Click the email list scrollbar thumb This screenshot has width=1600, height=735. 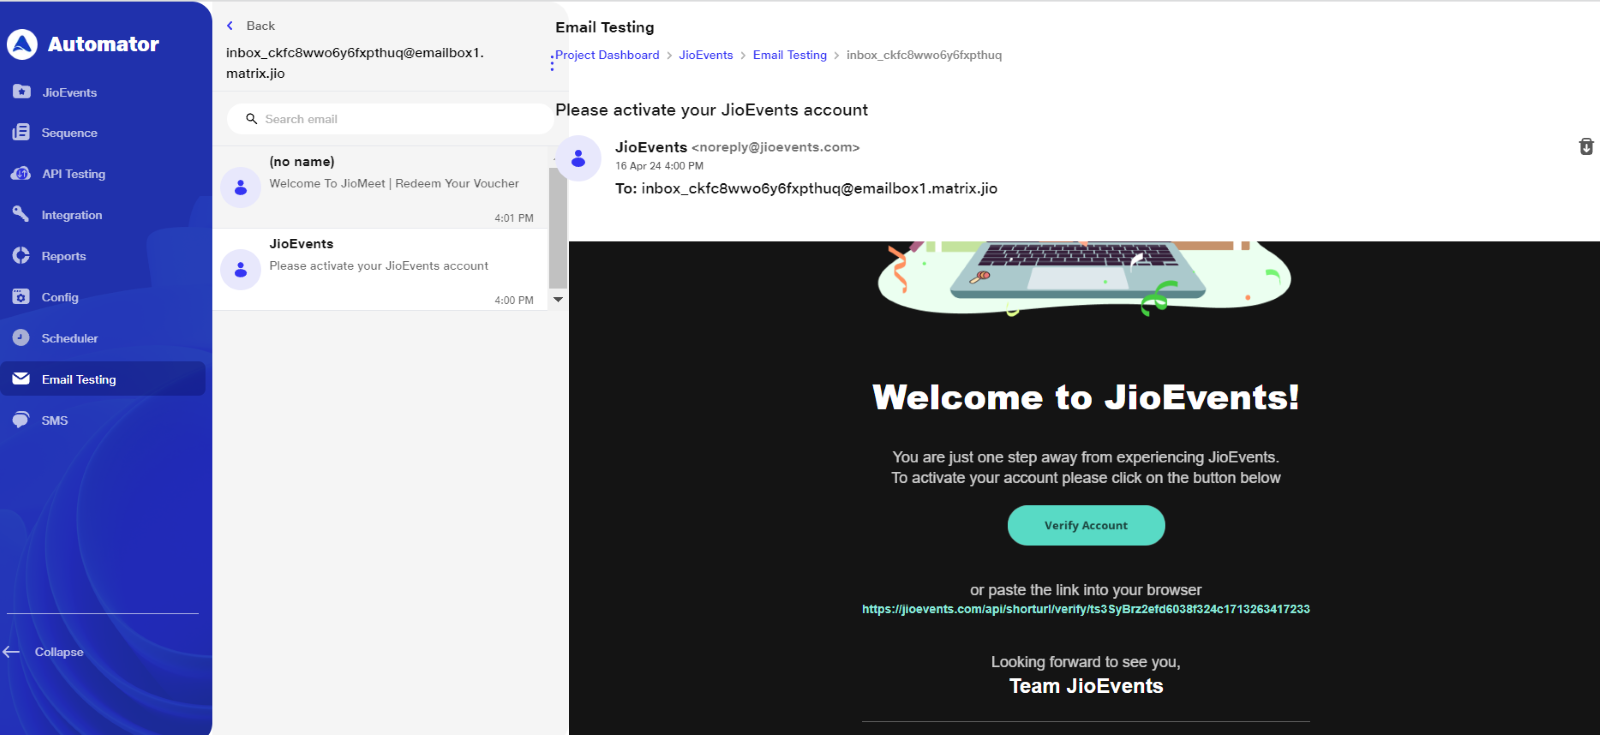pos(558,227)
